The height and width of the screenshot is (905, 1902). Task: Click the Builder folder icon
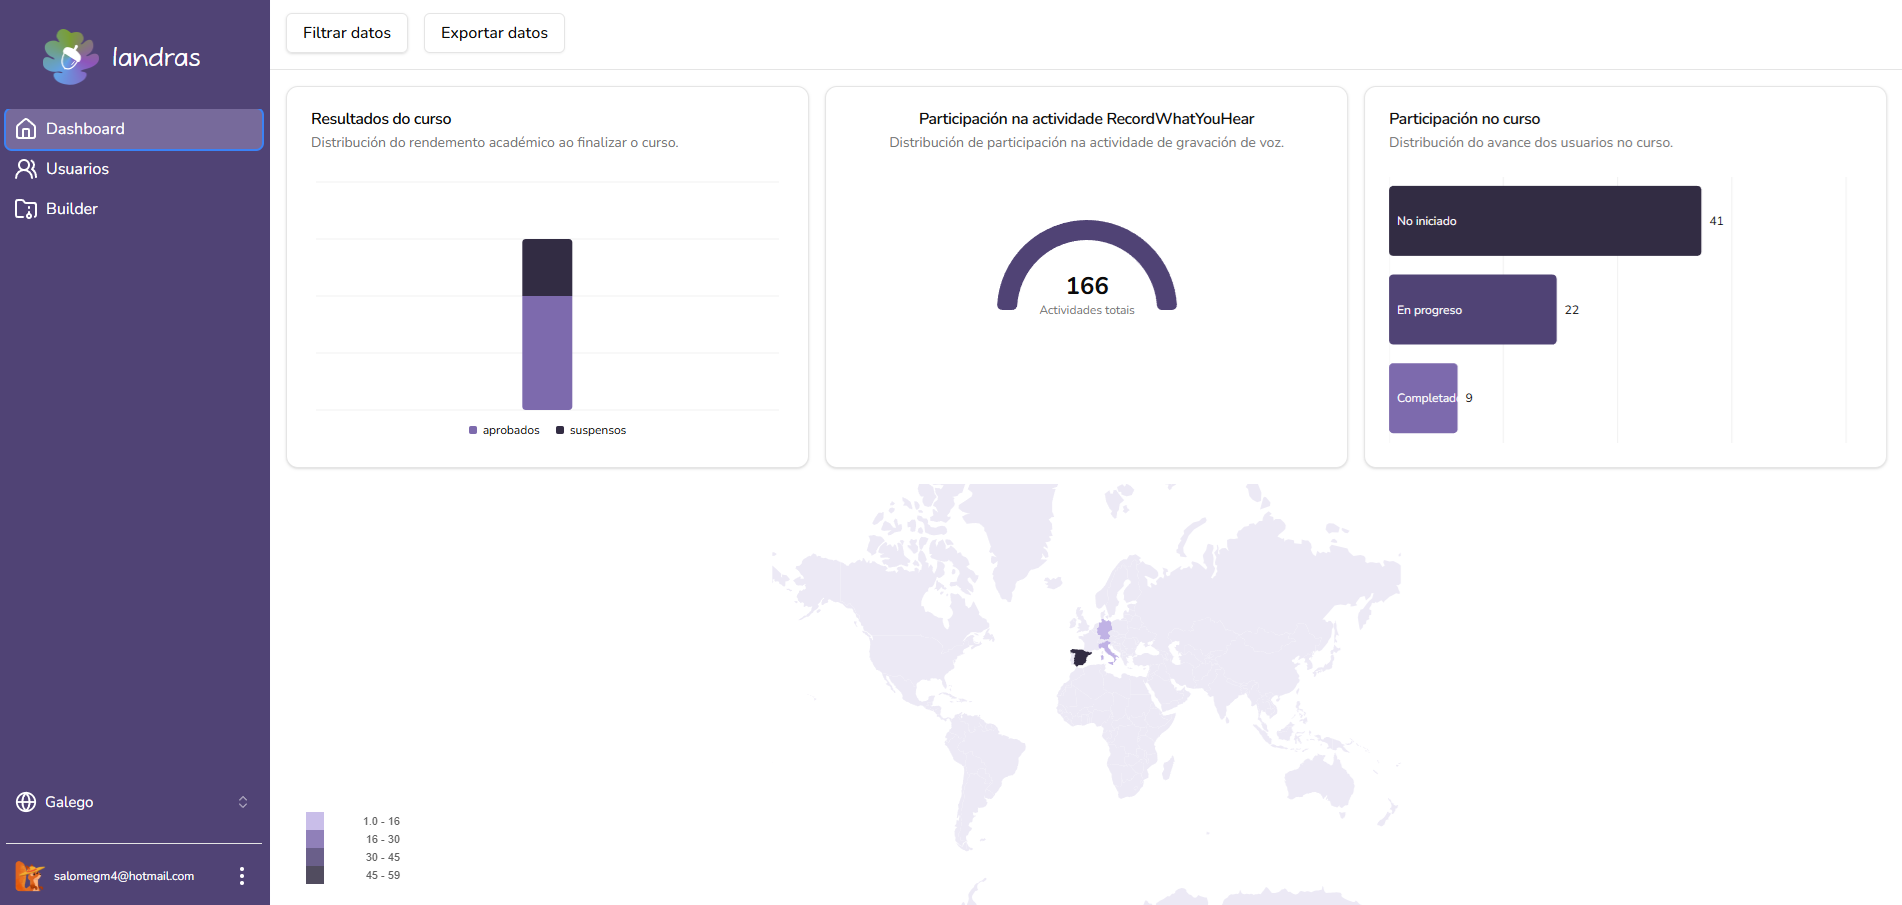click(27, 209)
